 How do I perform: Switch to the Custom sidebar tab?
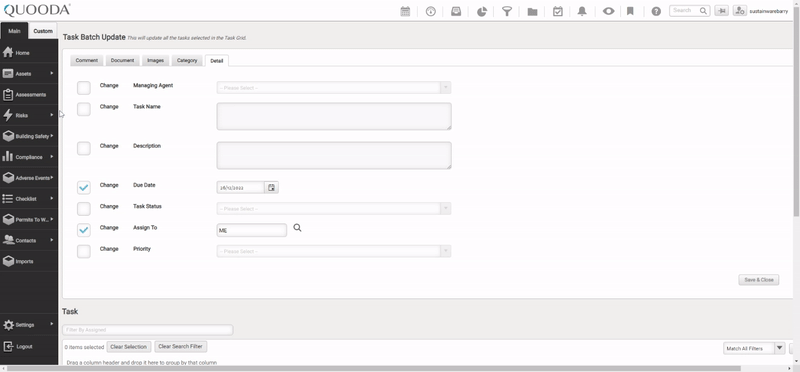43,31
